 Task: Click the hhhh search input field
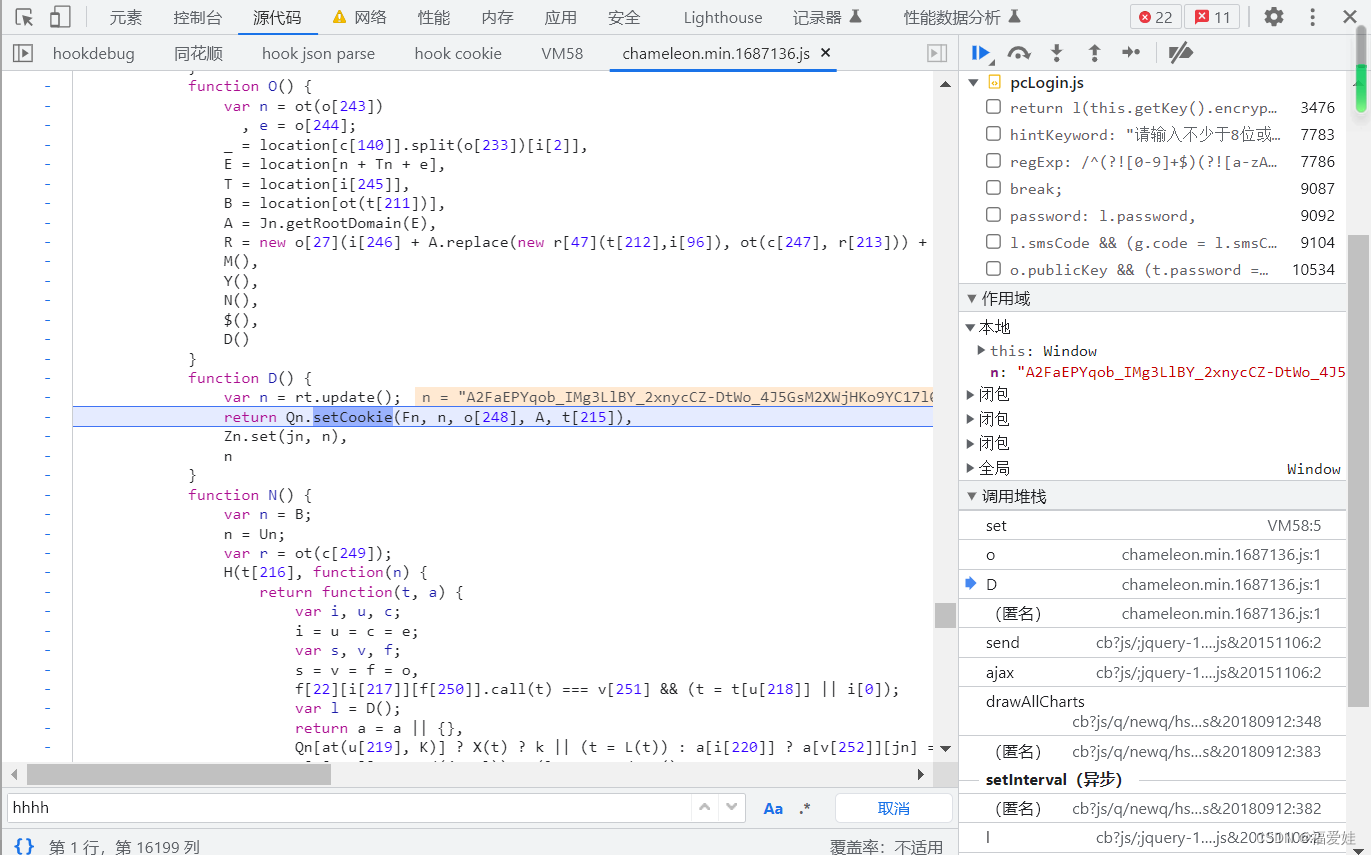(348, 808)
